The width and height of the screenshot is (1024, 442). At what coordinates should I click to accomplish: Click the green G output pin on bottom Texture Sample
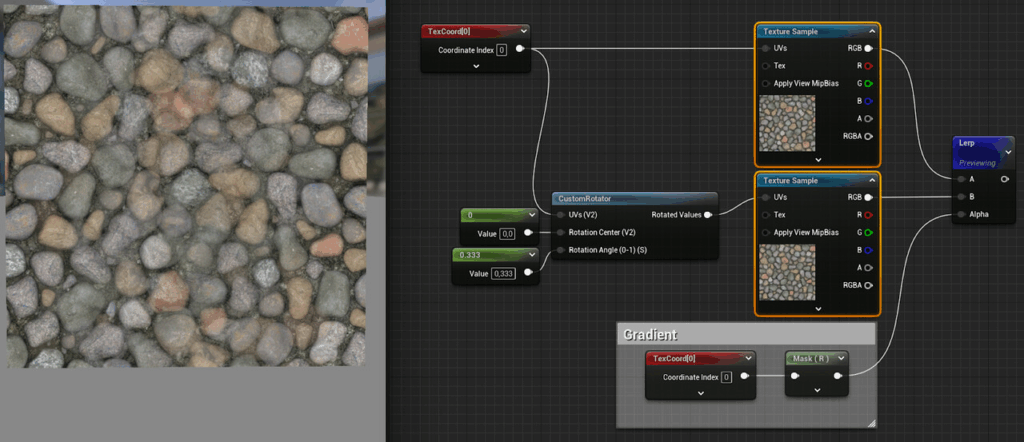click(x=868, y=232)
